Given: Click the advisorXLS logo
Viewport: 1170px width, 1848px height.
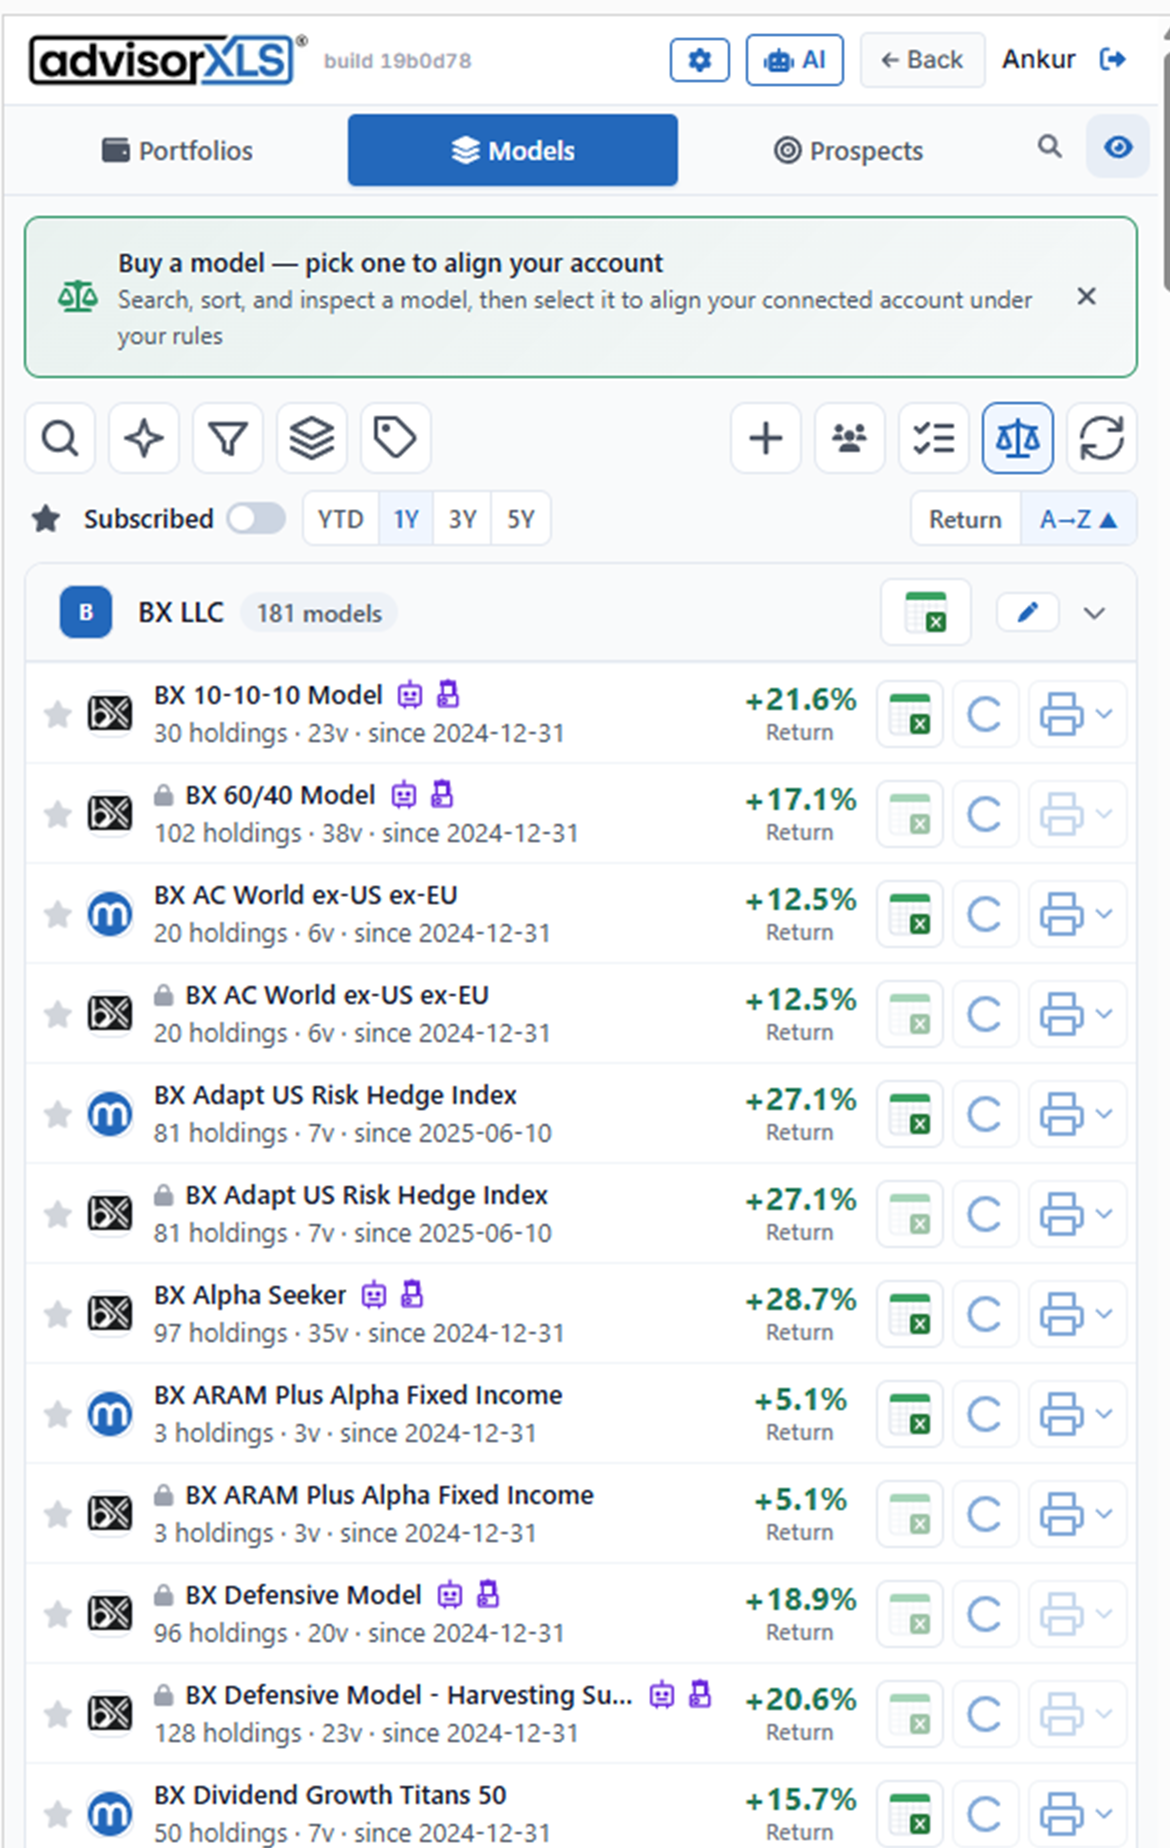Looking at the screenshot, I should click(x=167, y=60).
